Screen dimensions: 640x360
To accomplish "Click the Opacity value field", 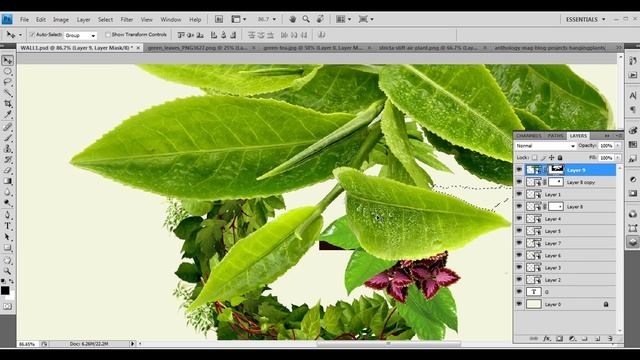I will tap(606, 146).
